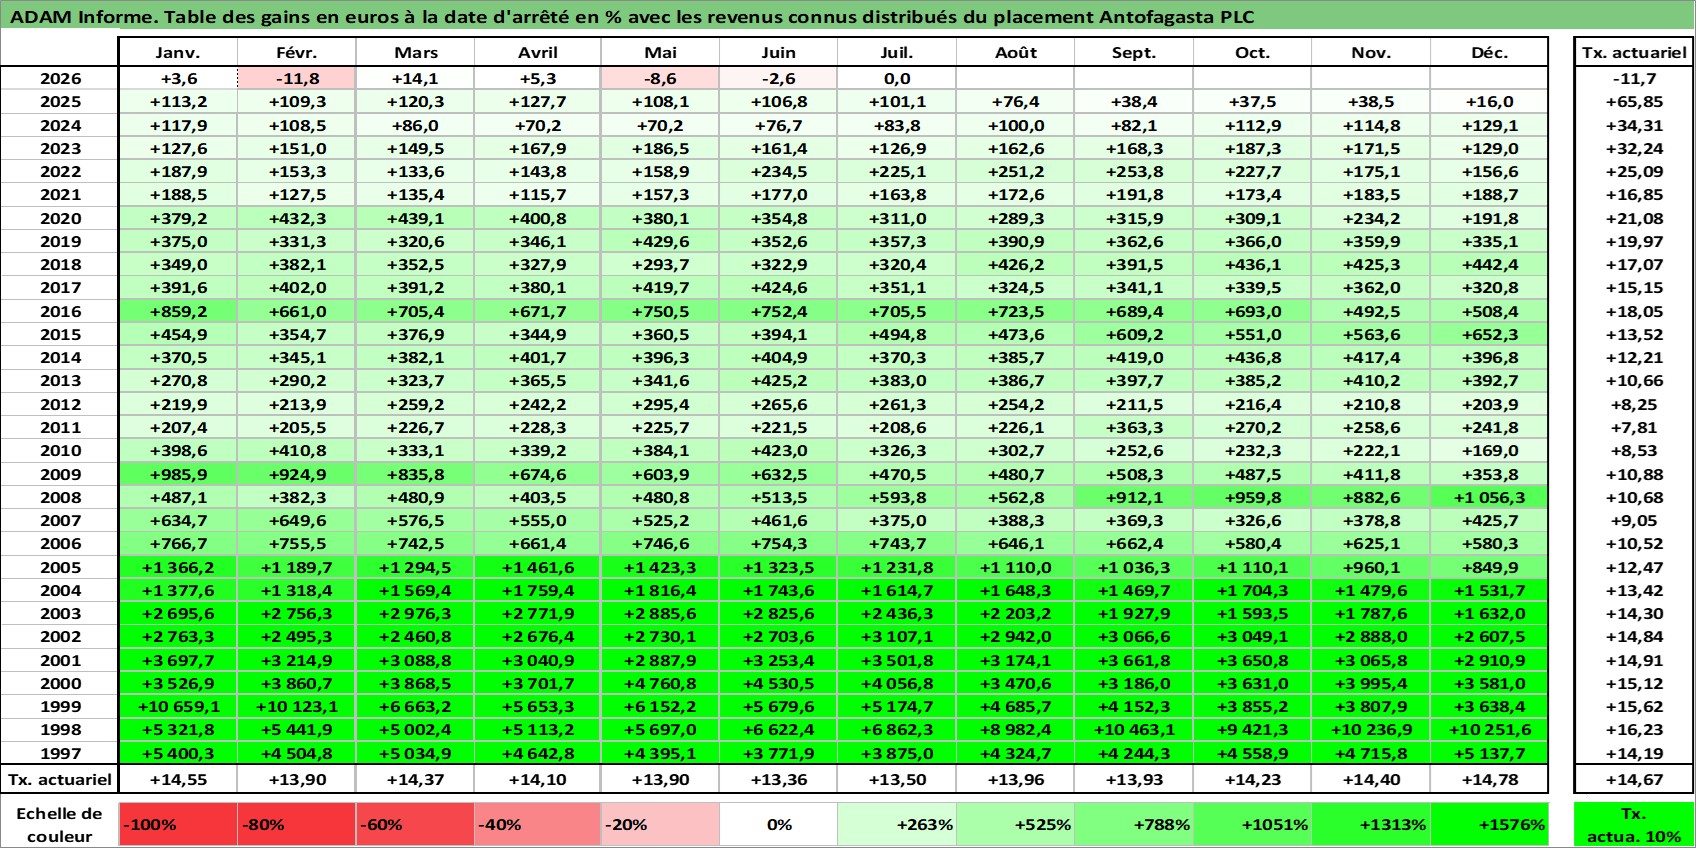Select the +5 137,7 cell for December 1997

[1489, 753]
